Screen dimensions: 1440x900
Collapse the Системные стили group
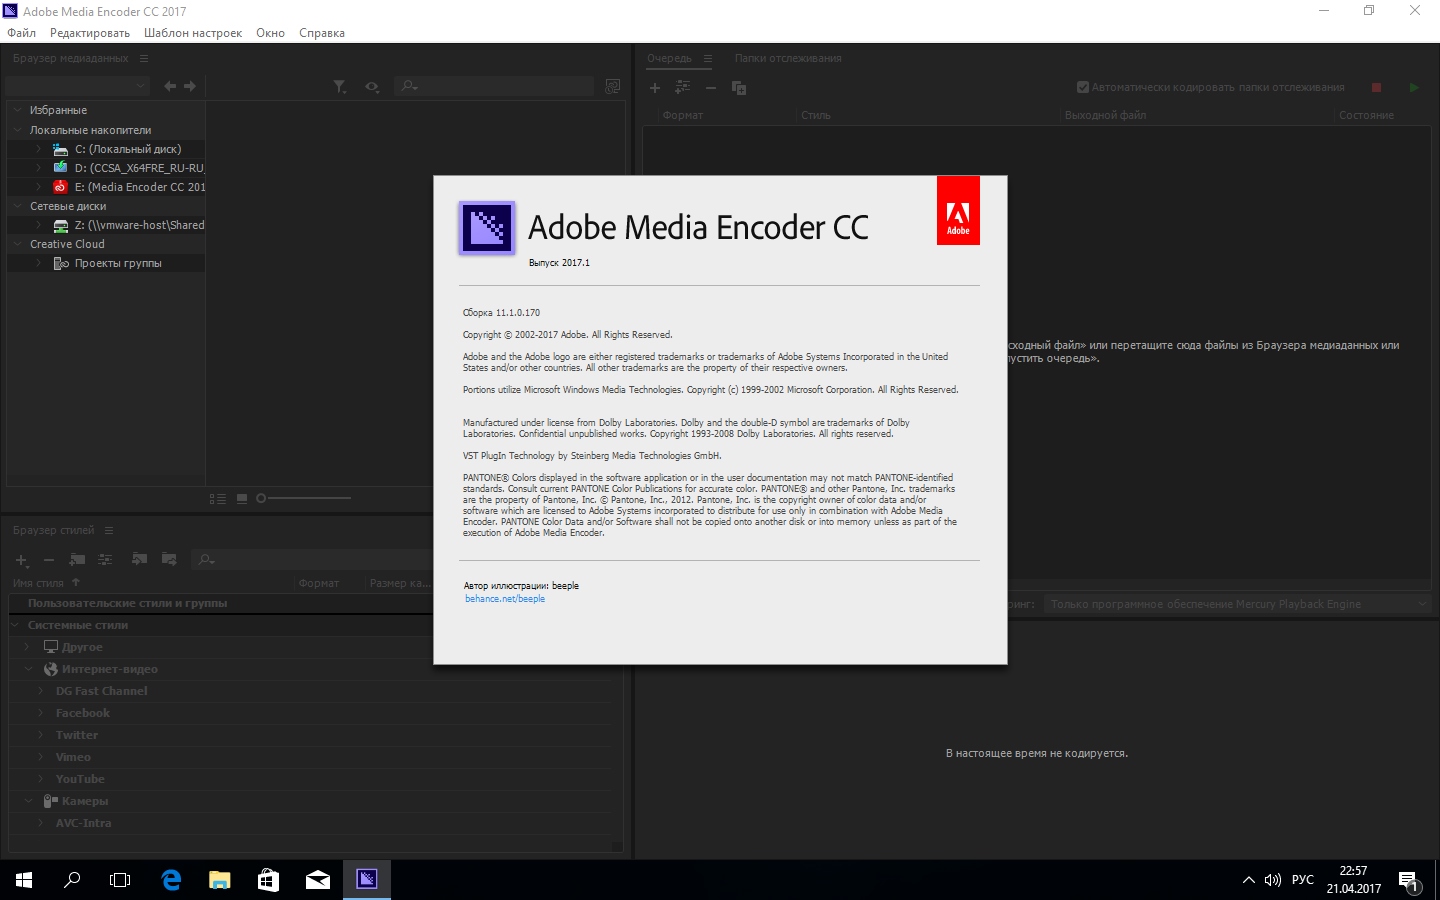(x=16, y=625)
